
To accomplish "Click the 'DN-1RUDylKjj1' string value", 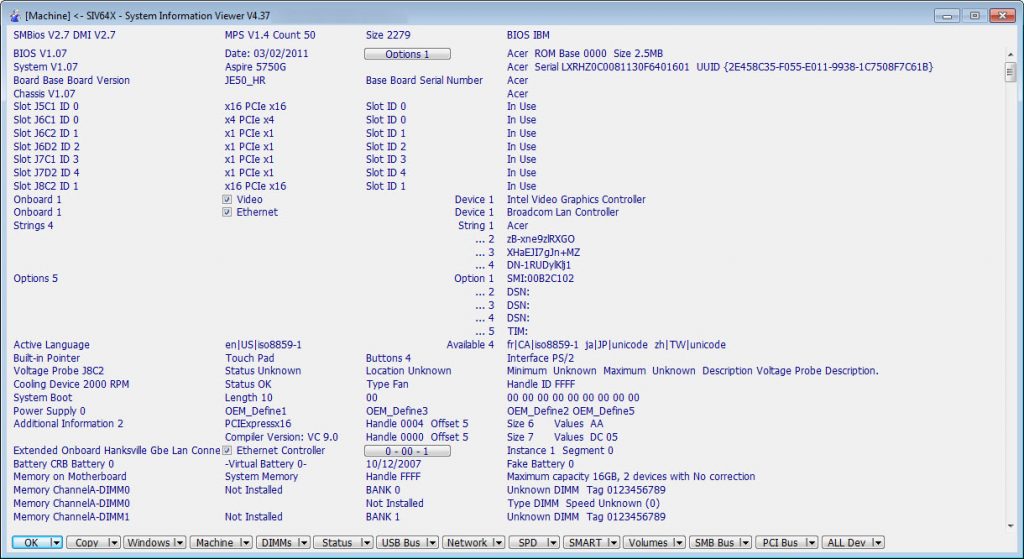I will coord(539,266).
